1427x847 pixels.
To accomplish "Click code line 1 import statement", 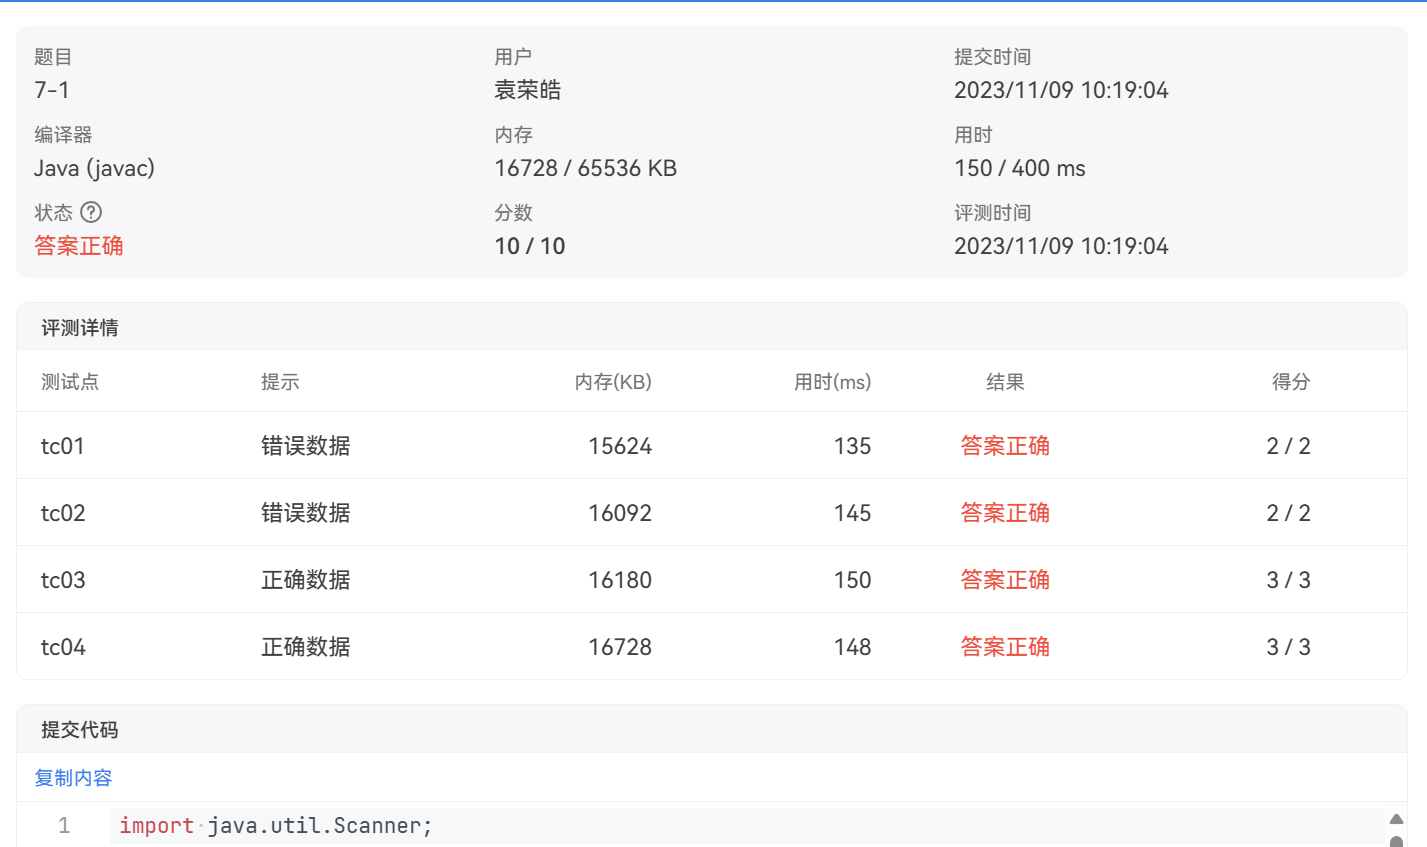I will (x=275, y=826).
